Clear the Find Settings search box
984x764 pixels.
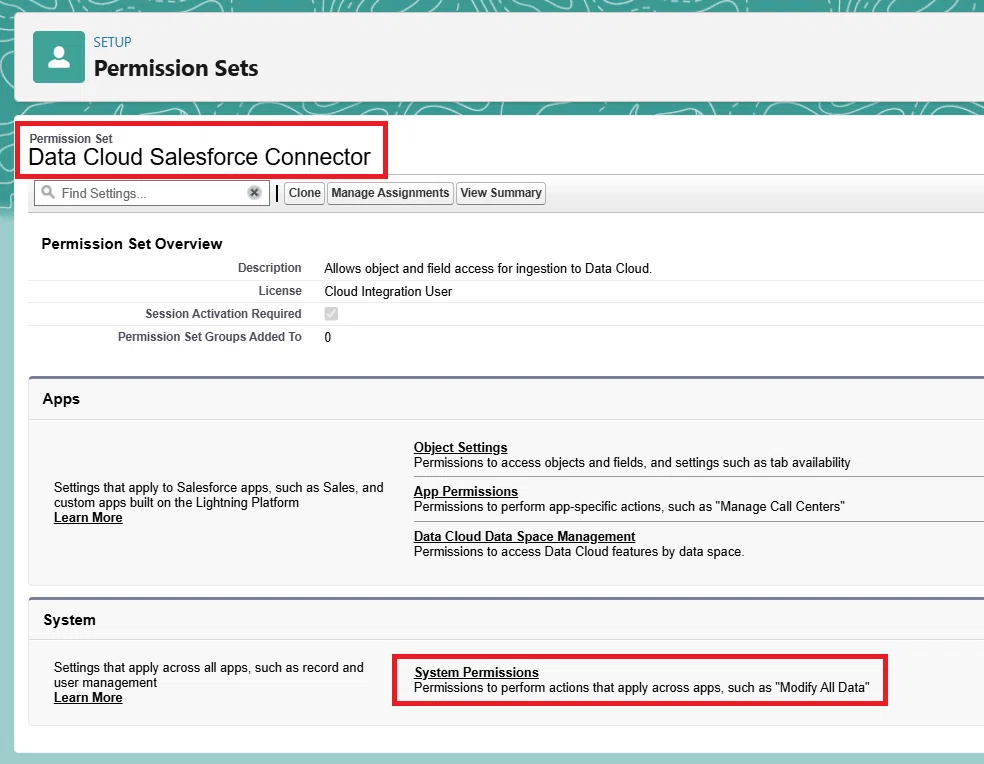pos(254,193)
